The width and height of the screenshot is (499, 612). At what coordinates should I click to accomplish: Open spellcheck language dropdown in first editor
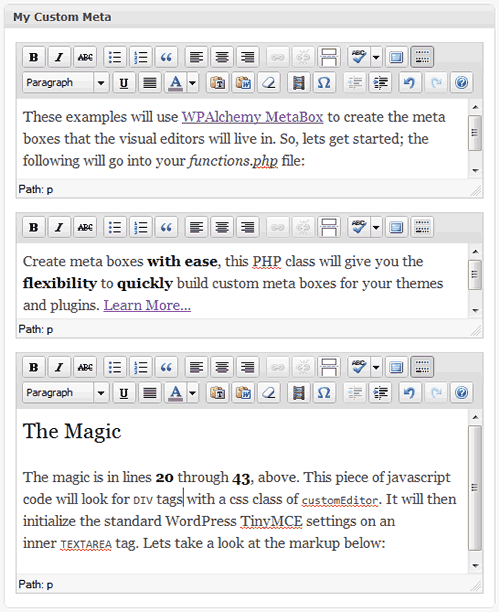tap(376, 57)
